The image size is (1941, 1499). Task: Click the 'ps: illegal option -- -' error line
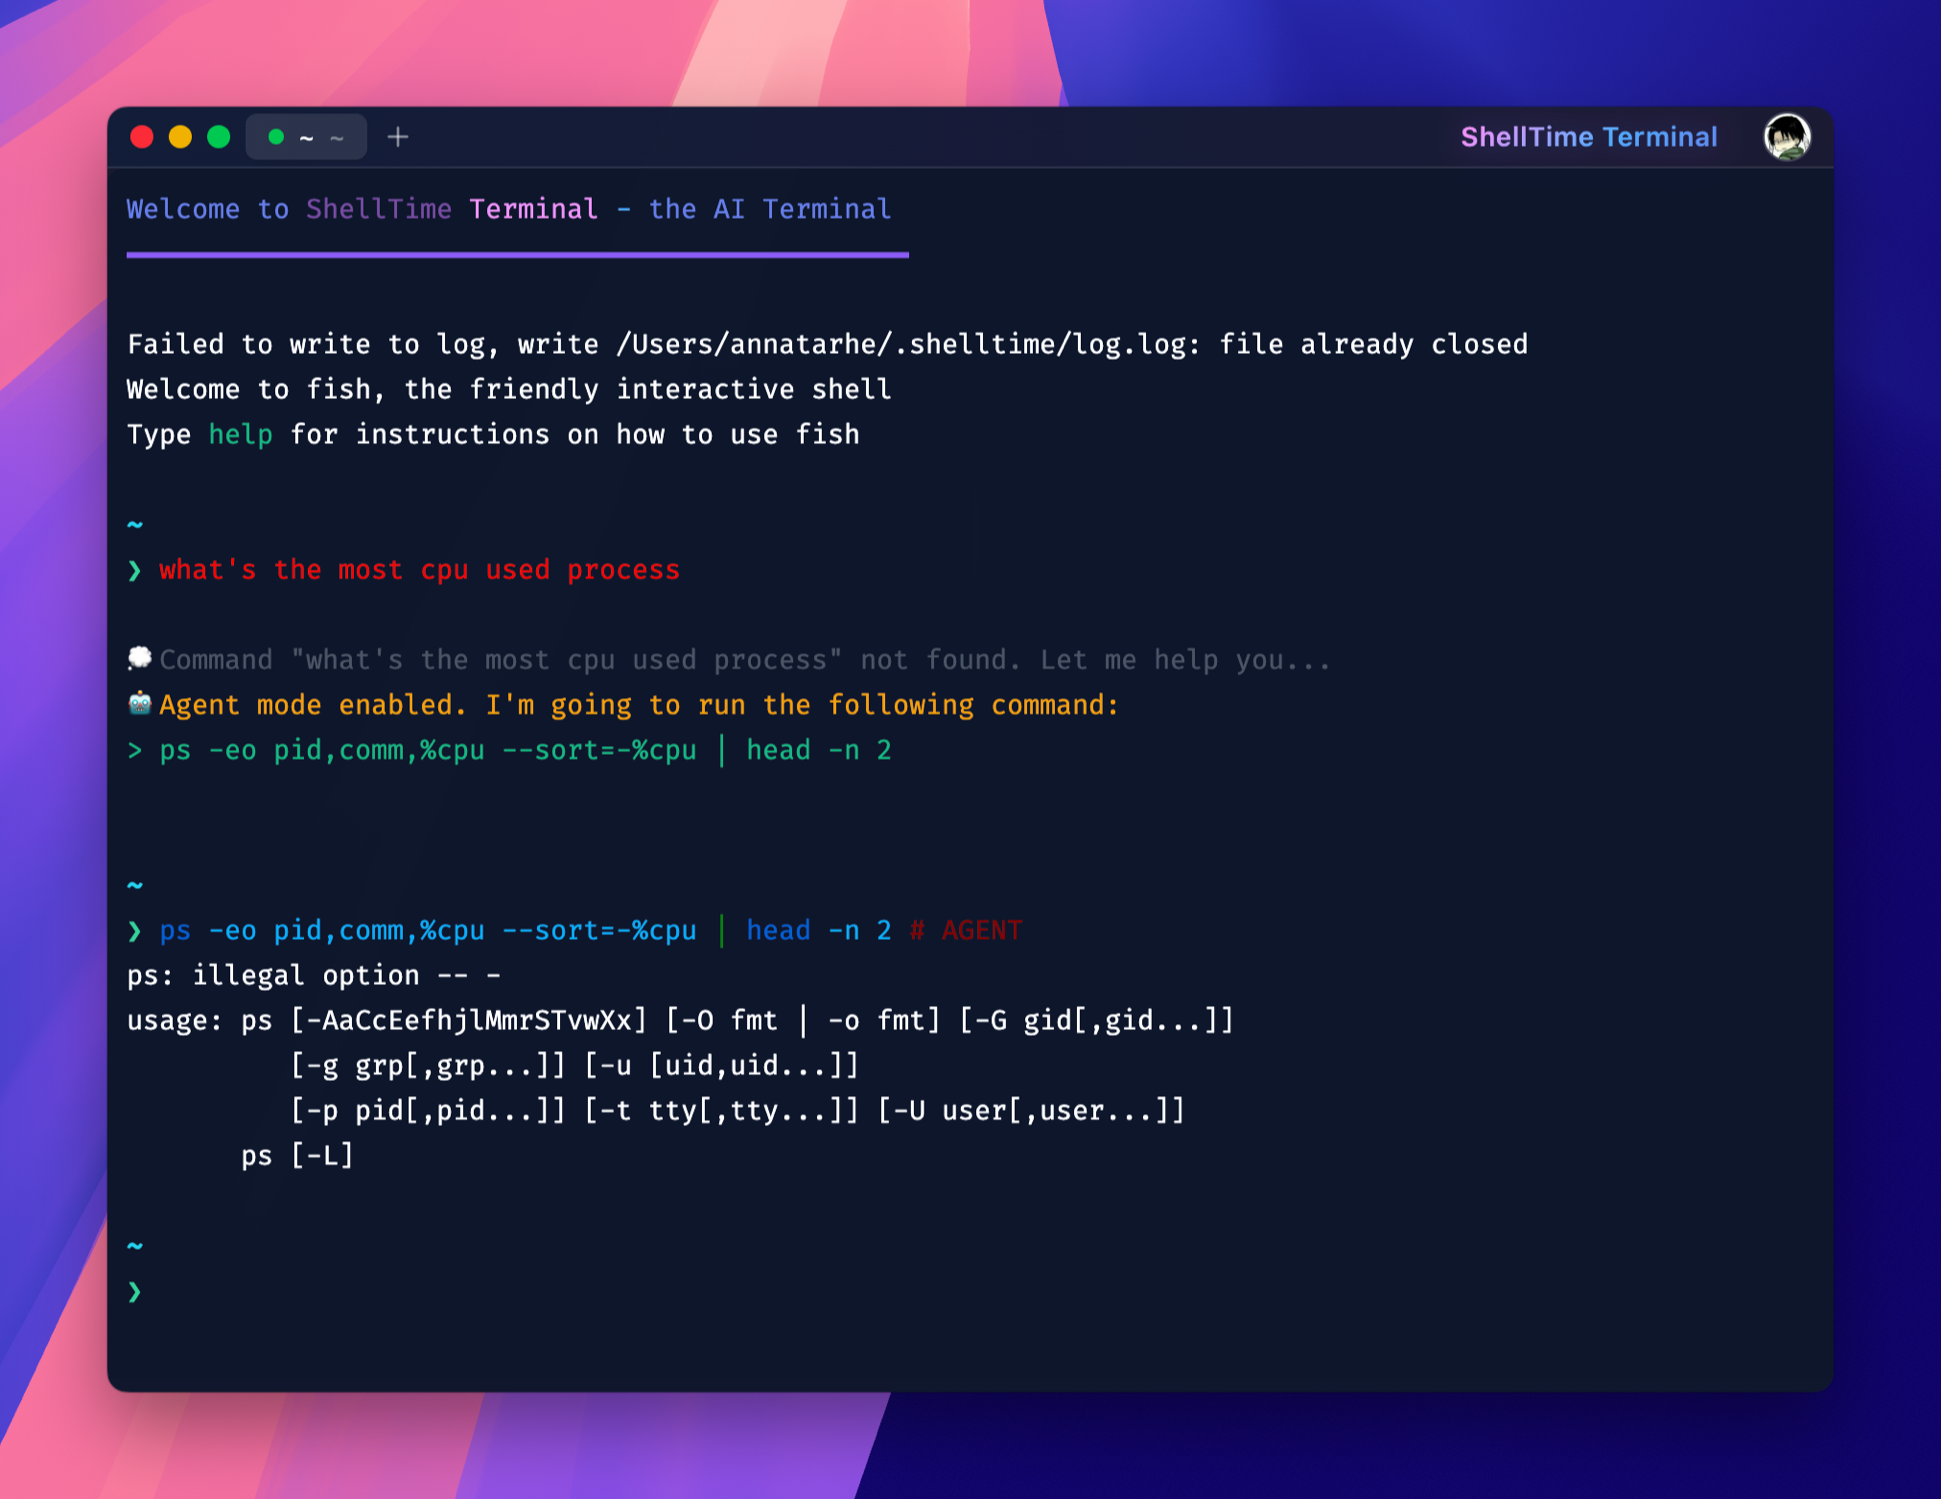coord(314,975)
